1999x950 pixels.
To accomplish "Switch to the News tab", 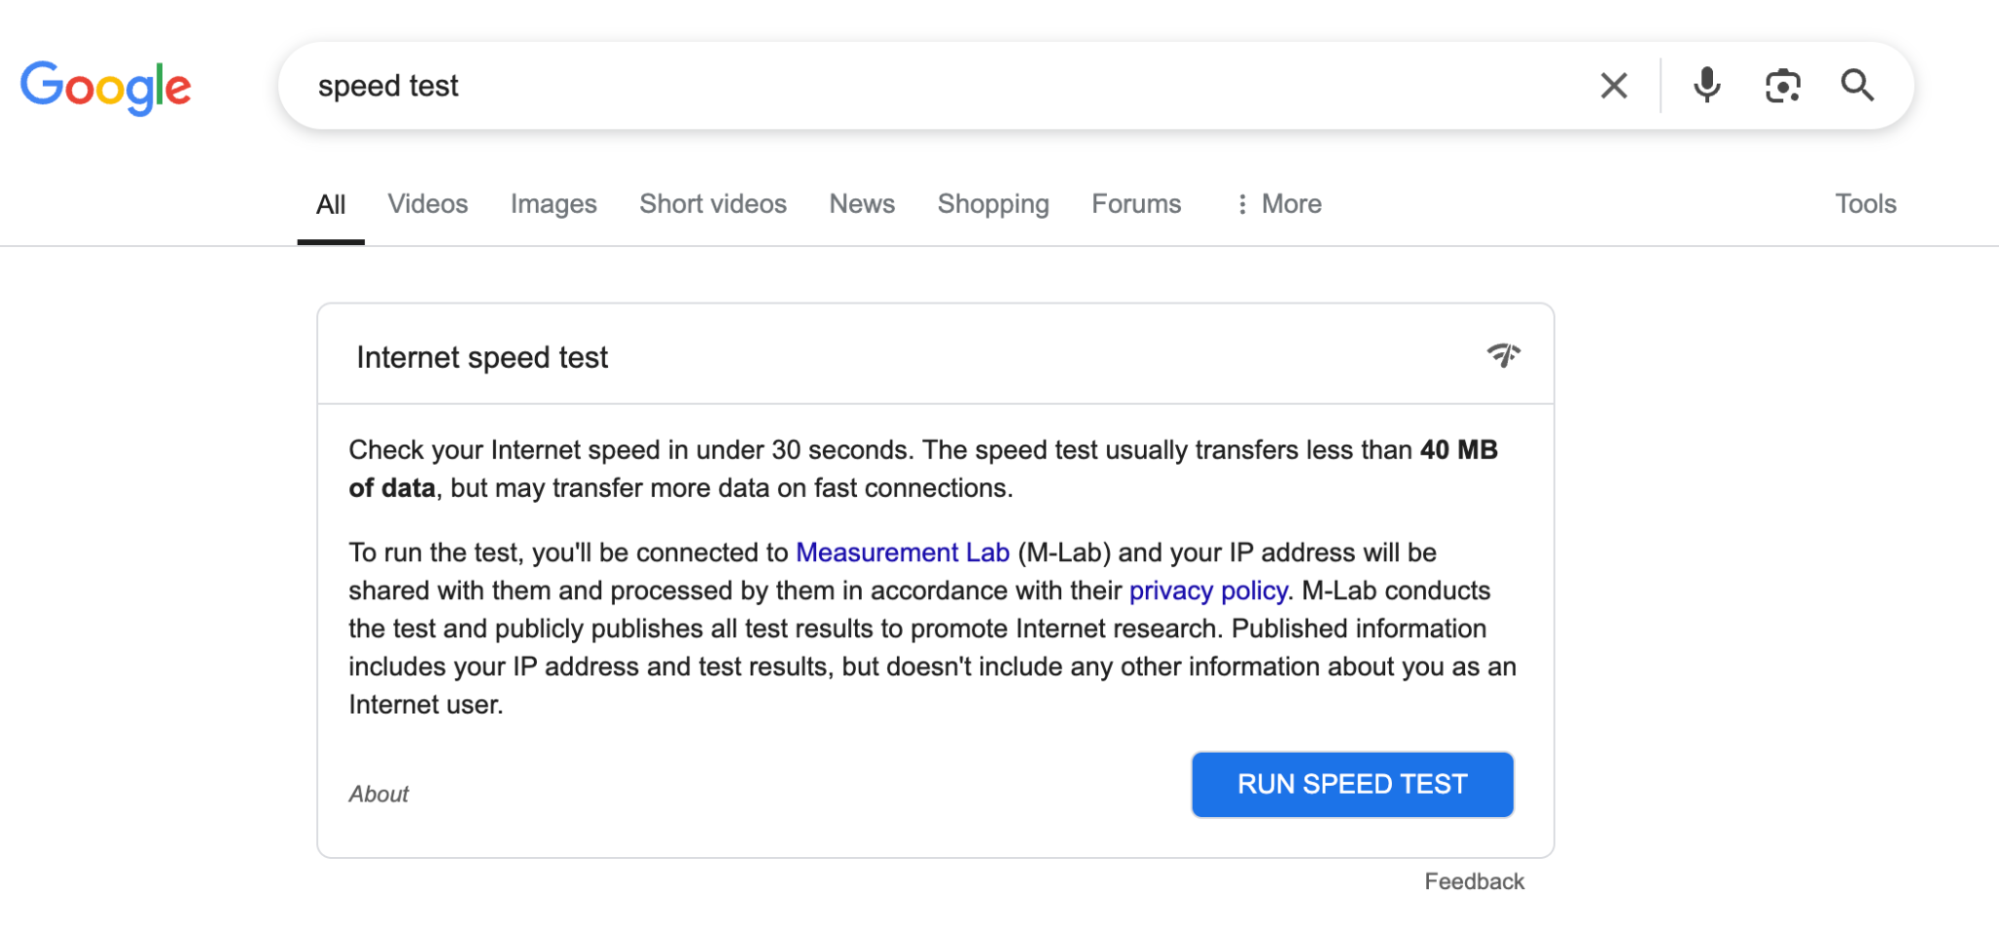I will point(861,204).
